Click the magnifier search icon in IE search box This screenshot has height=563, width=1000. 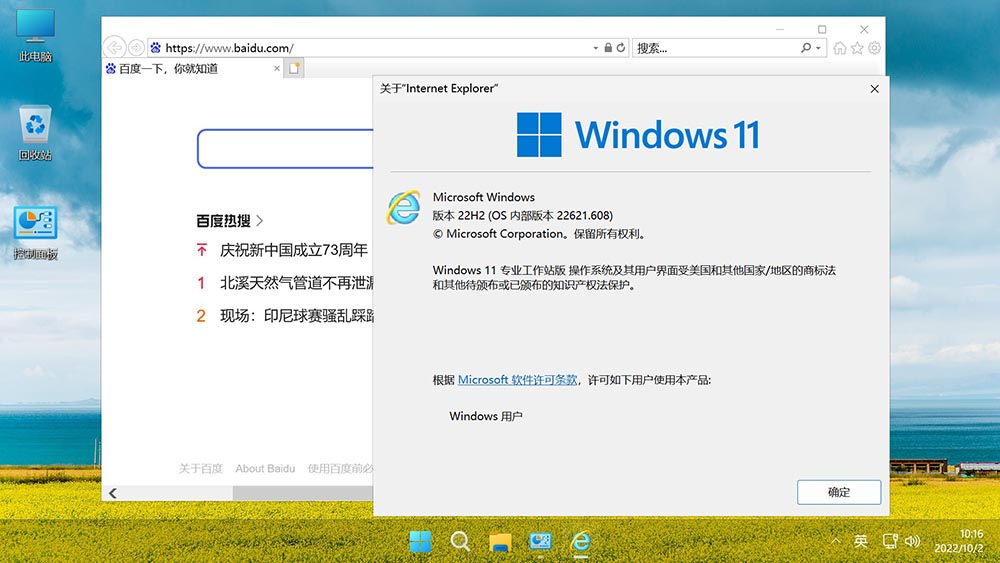[806, 48]
